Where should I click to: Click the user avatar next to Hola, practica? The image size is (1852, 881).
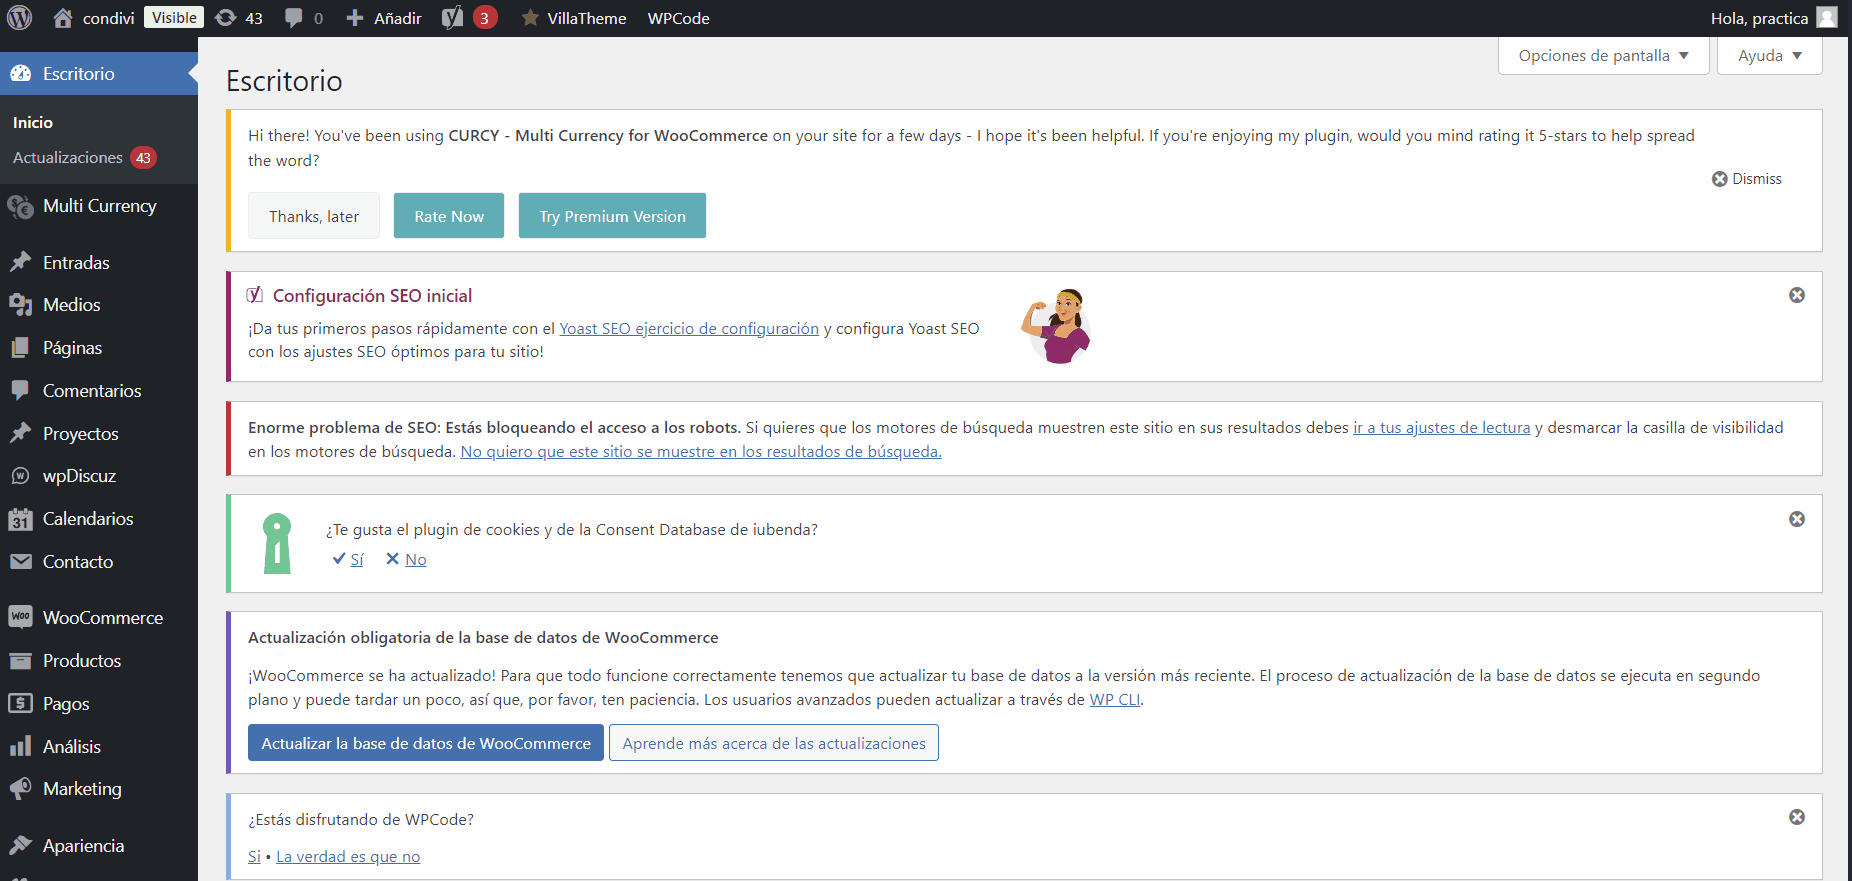pos(1827,18)
